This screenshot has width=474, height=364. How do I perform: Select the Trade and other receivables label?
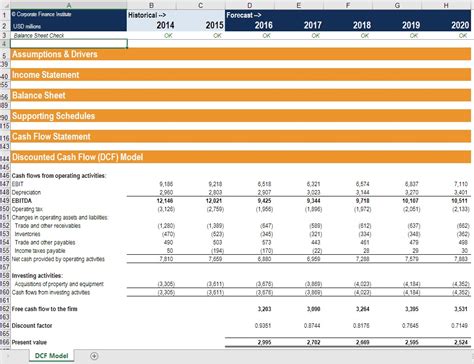[x=48, y=226]
